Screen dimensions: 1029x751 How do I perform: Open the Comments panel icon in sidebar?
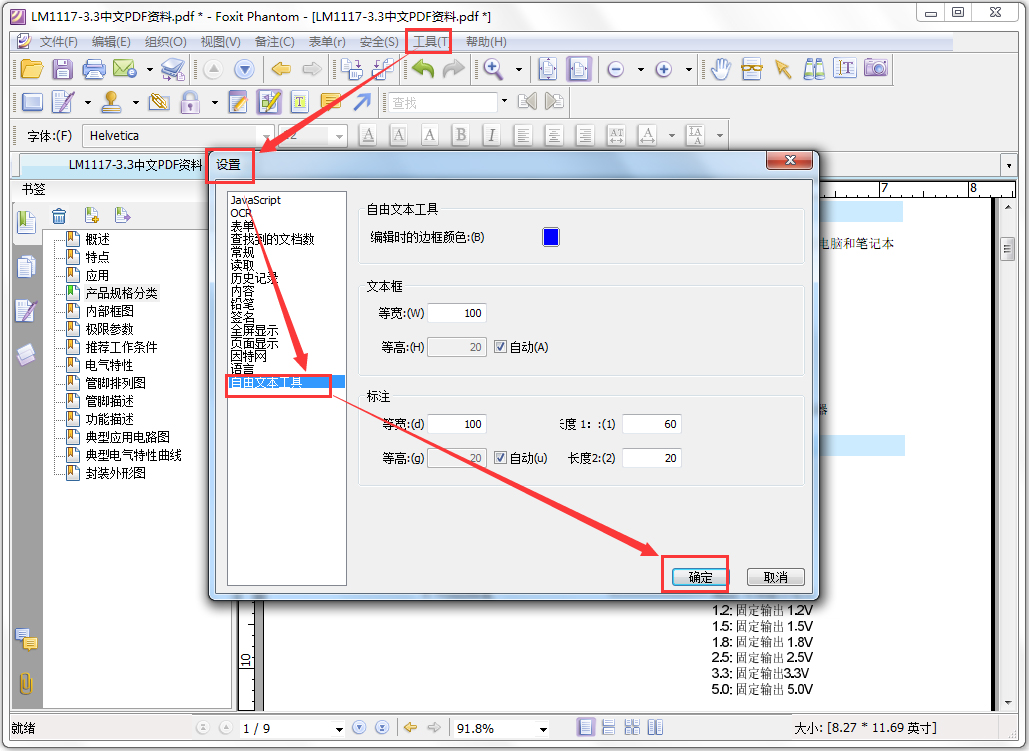(x=27, y=639)
